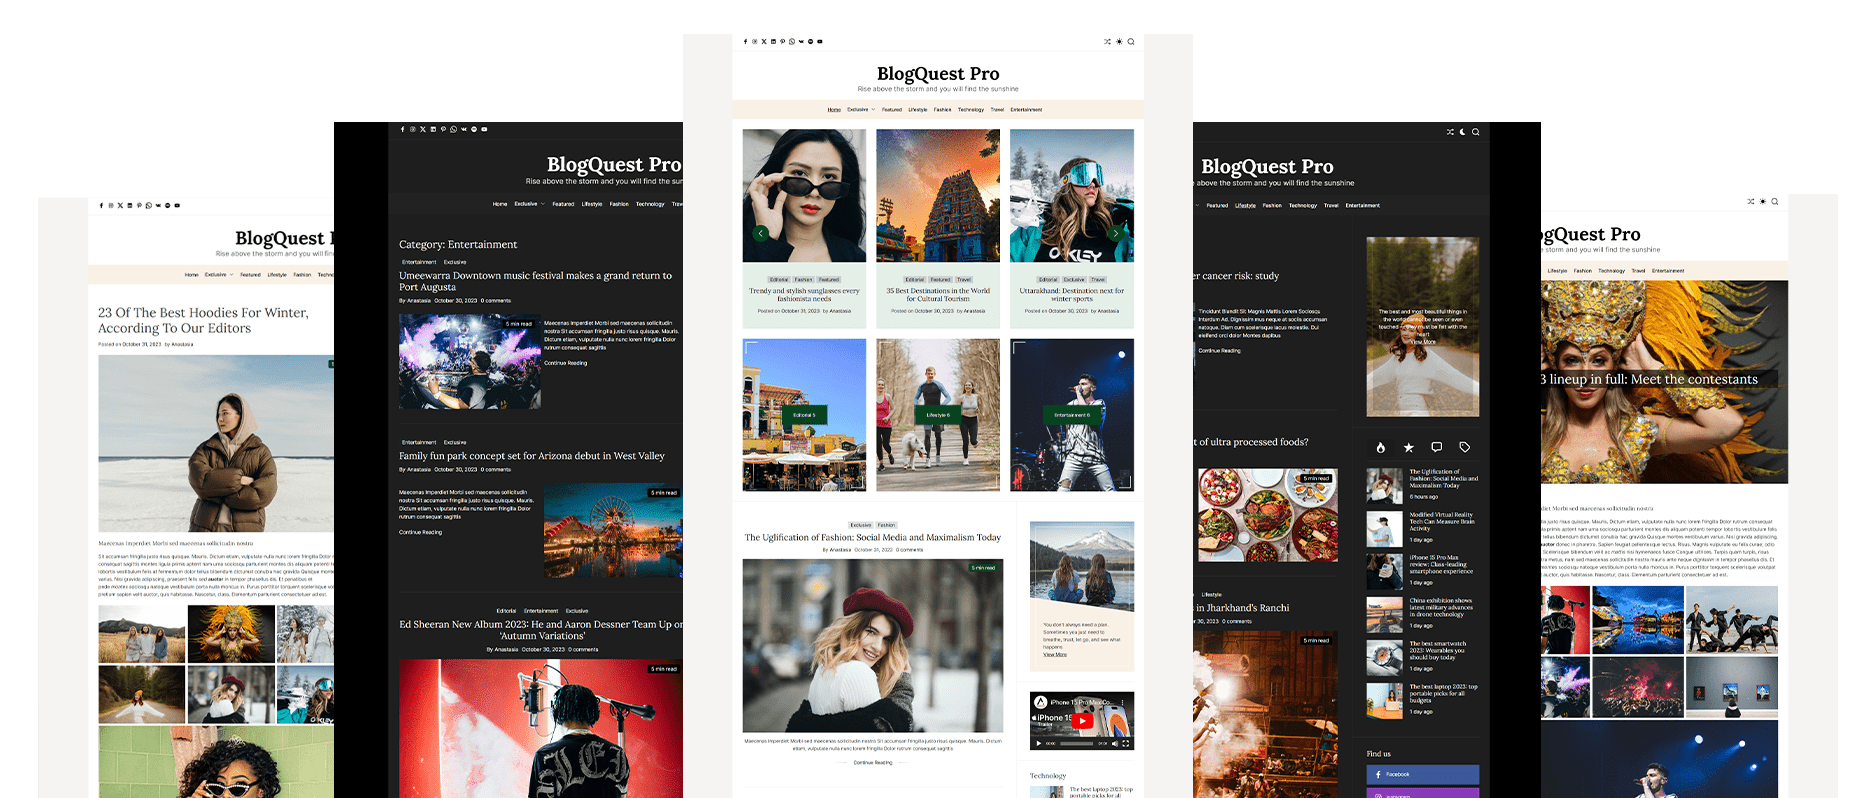Viewport: 1870px width, 798px height.
Task: Click progress bar of iPhone video player
Action: [x=1076, y=743]
